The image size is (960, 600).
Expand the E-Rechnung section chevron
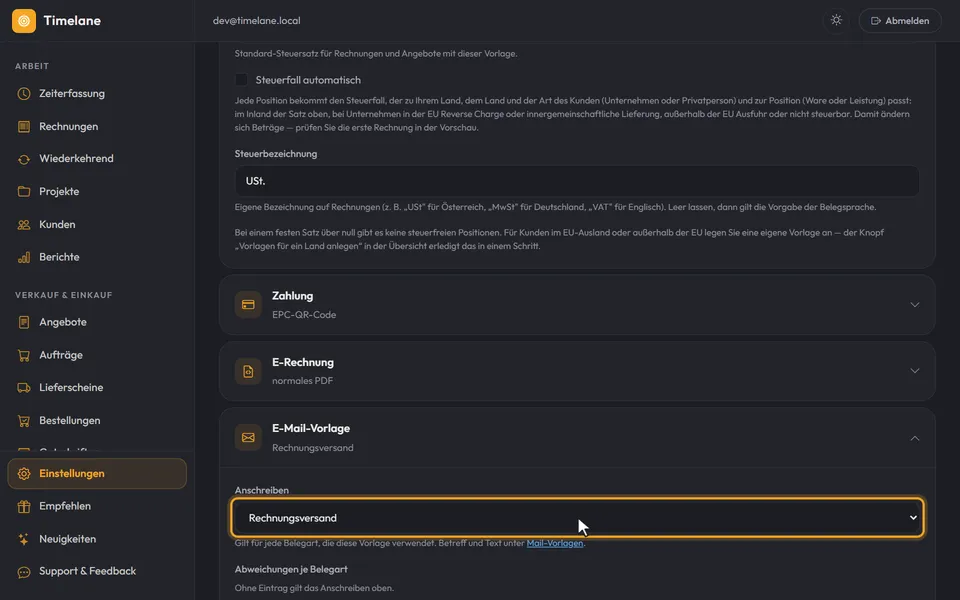tap(915, 370)
